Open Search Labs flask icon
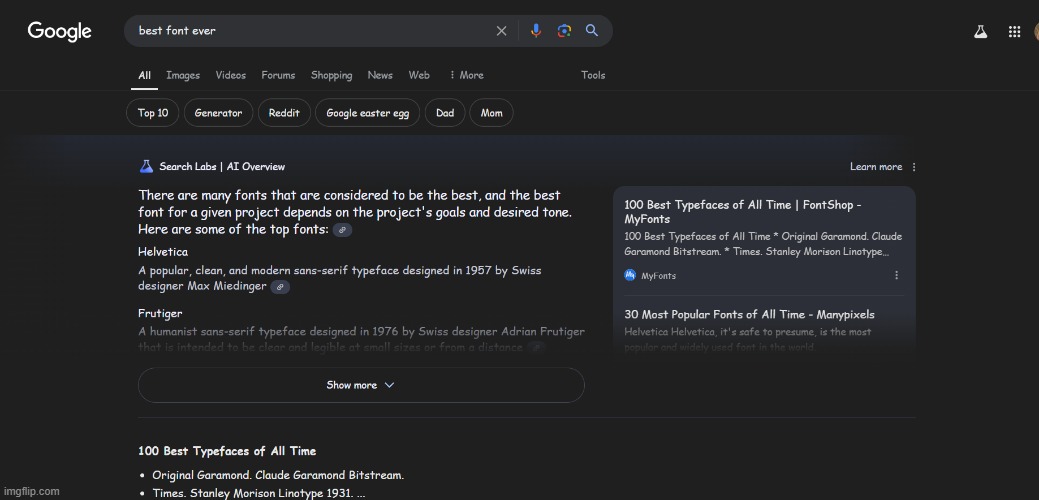 tap(981, 32)
